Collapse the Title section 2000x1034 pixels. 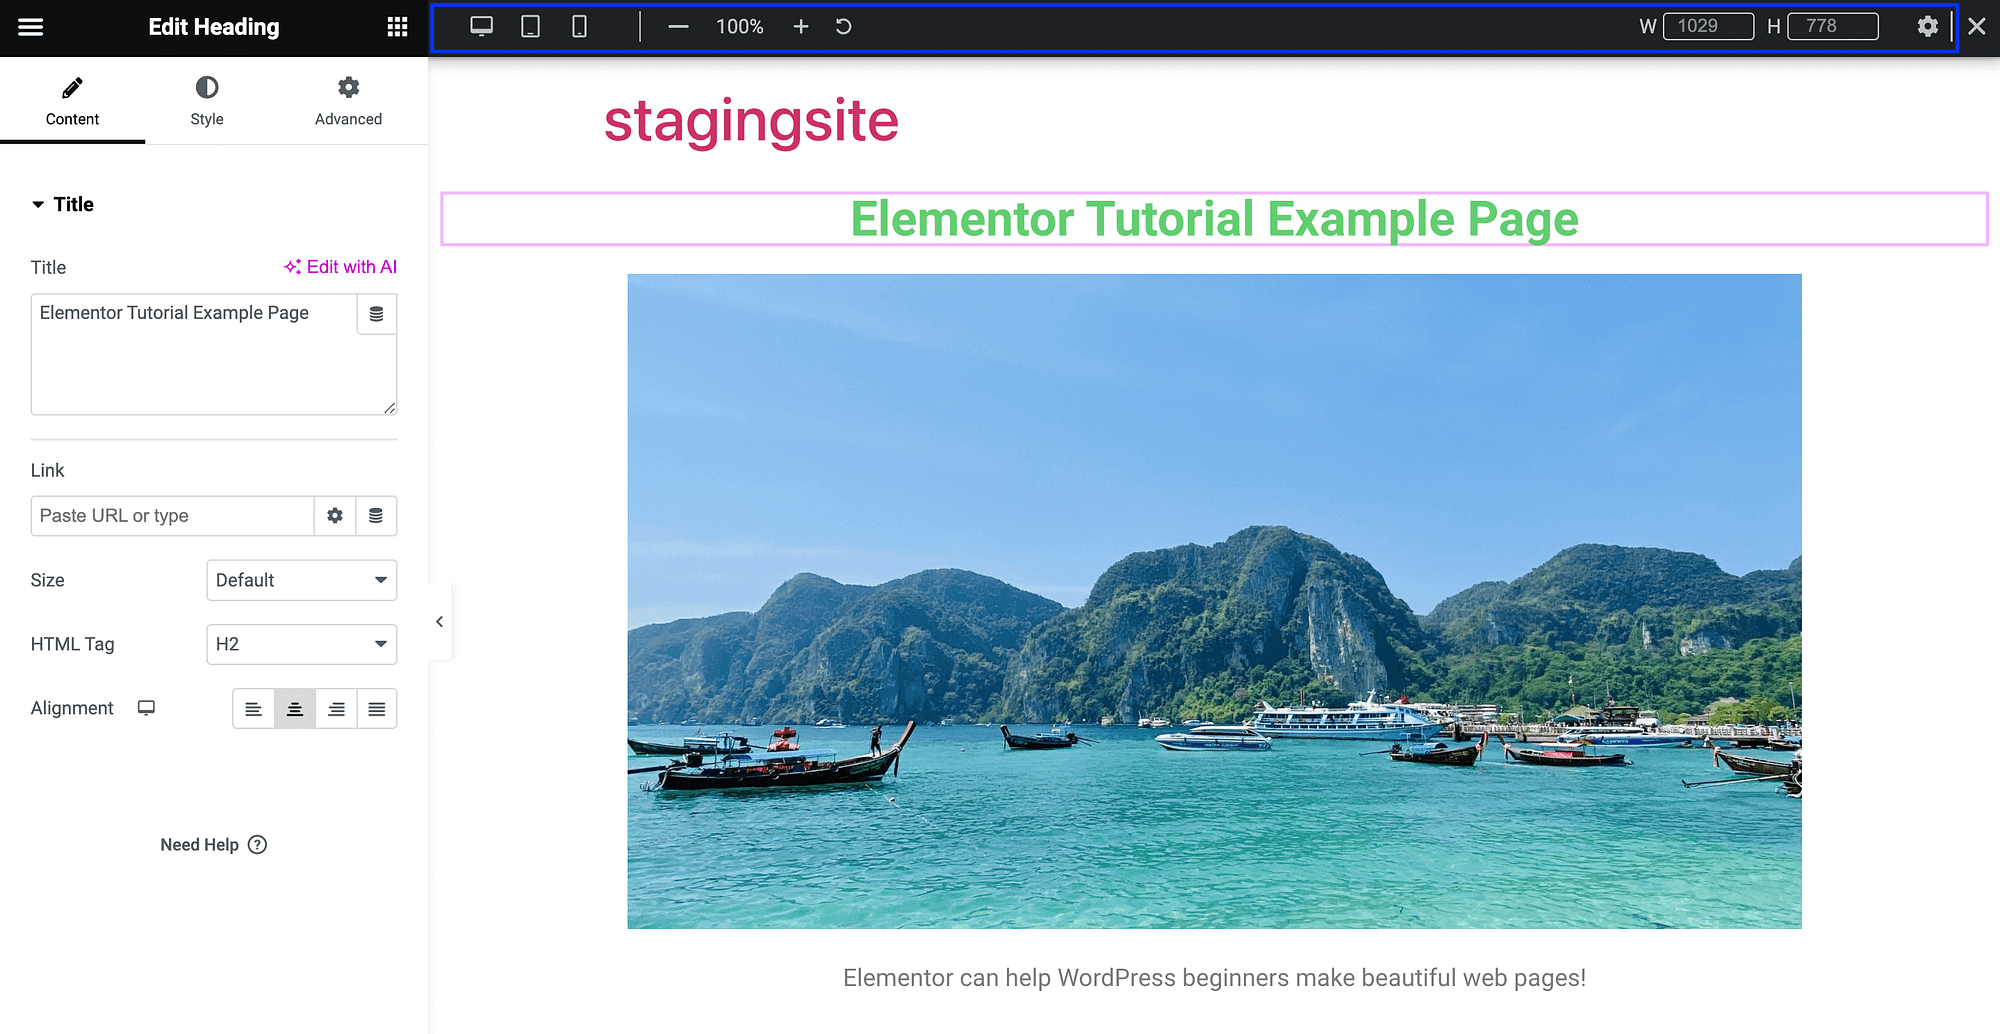pyautogui.click(x=62, y=204)
